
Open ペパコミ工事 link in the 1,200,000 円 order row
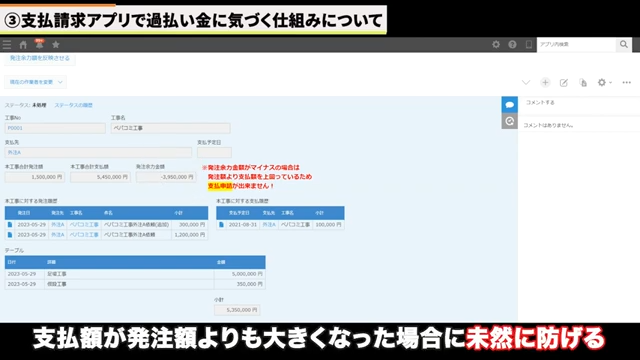[x=84, y=235]
